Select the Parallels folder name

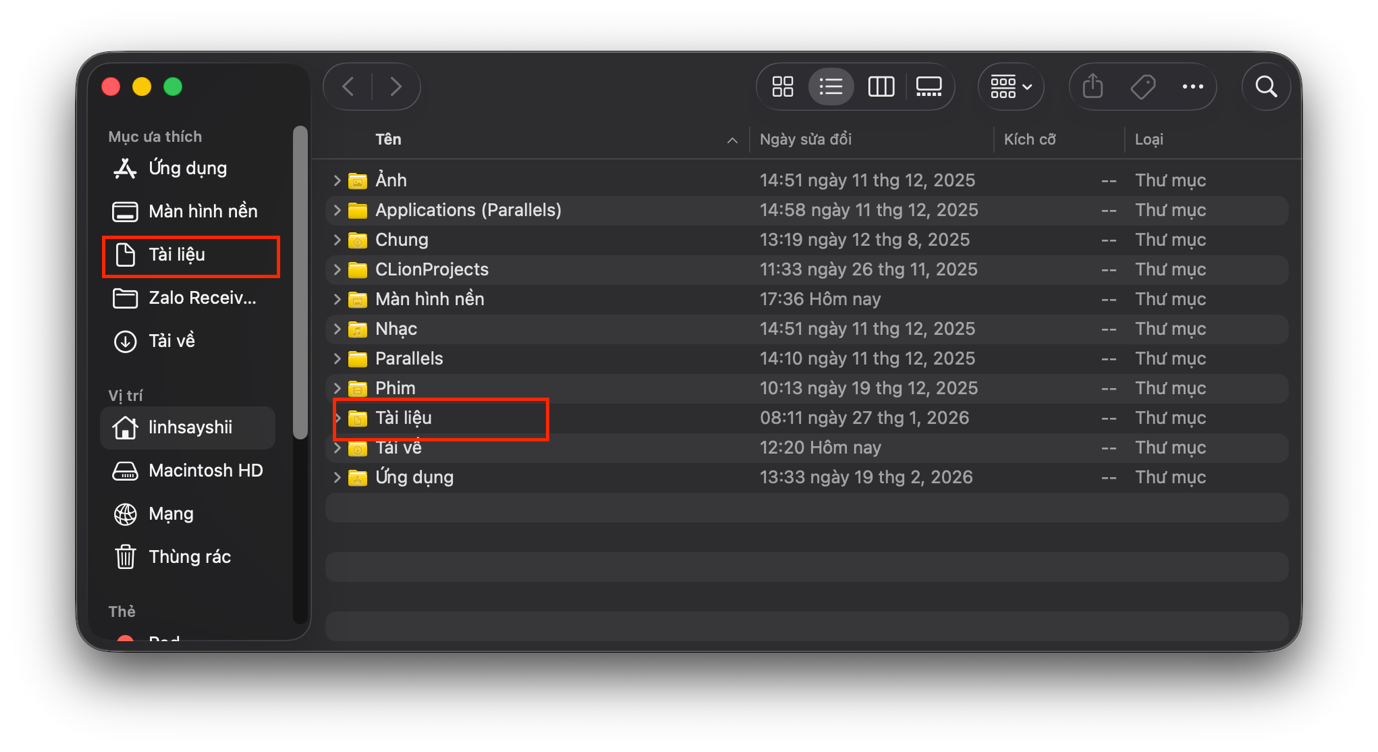(409, 359)
